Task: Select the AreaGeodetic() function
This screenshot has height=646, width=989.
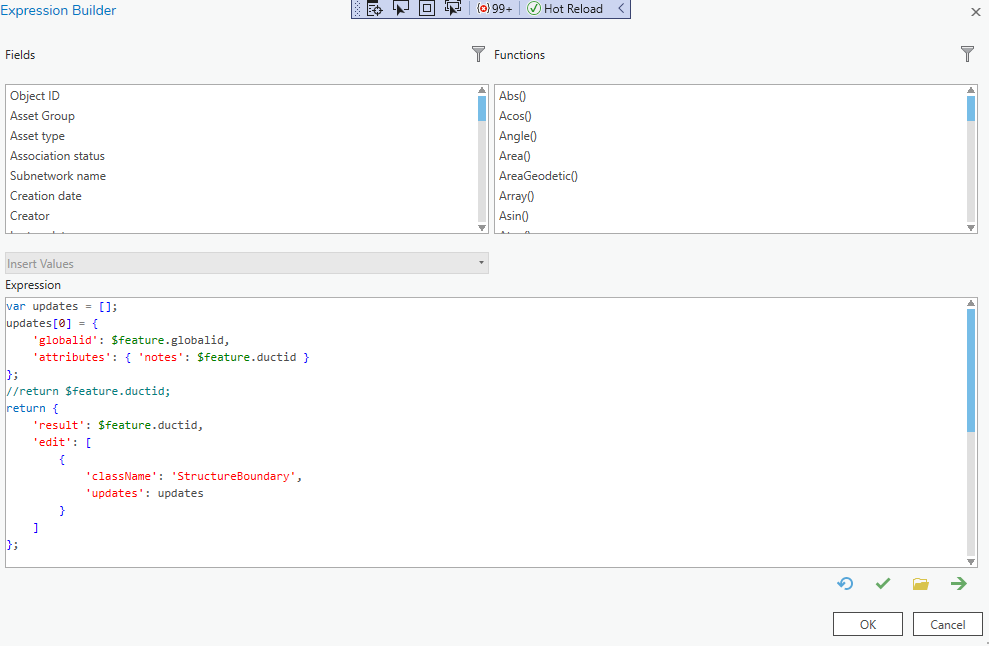Action: pos(538,176)
